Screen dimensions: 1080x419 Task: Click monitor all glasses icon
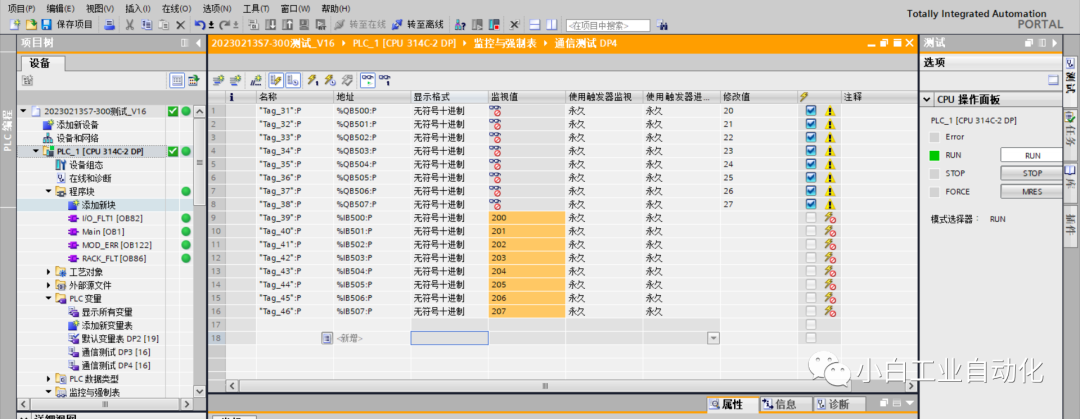tap(368, 80)
